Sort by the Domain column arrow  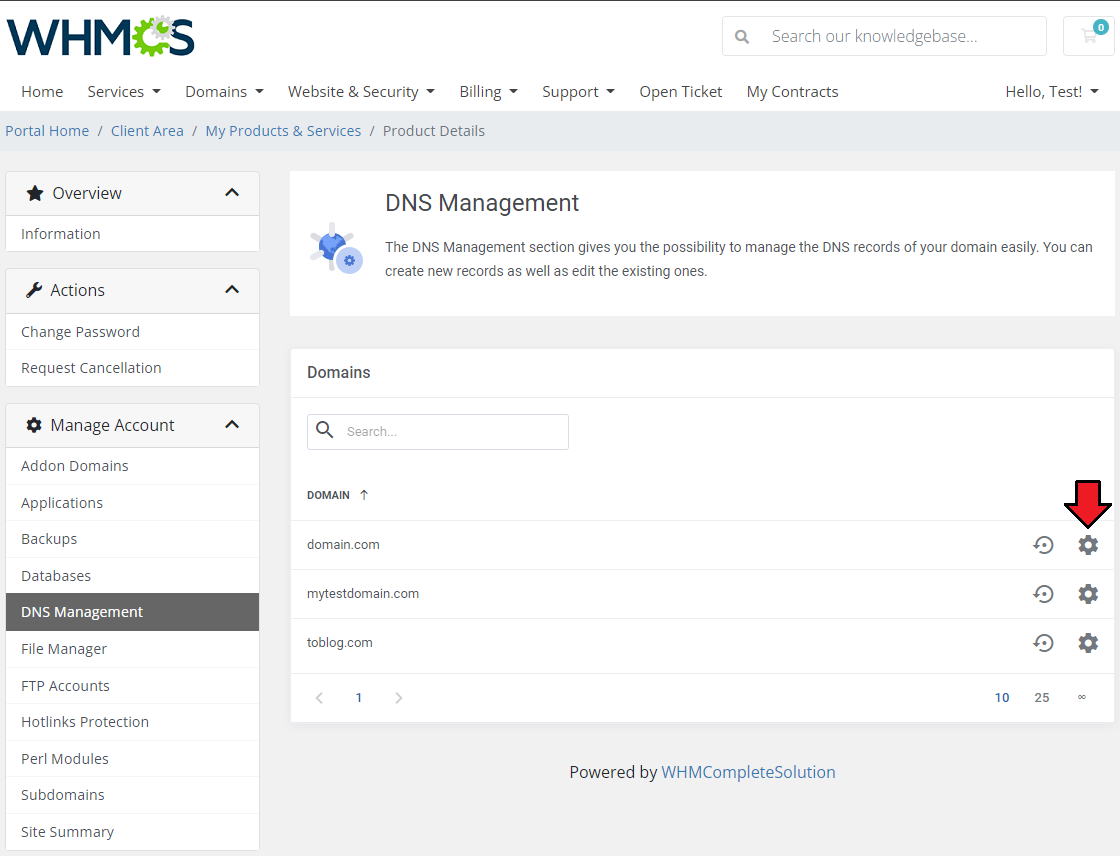(364, 494)
